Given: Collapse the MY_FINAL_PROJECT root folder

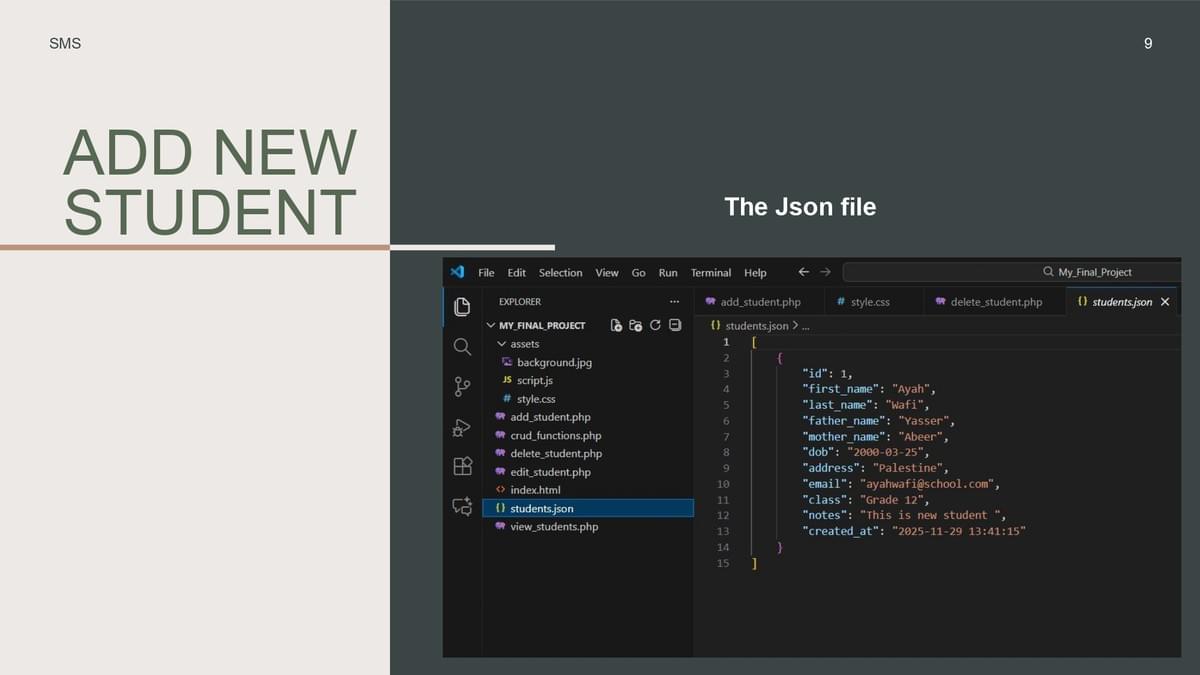Looking at the screenshot, I should pos(491,325).
